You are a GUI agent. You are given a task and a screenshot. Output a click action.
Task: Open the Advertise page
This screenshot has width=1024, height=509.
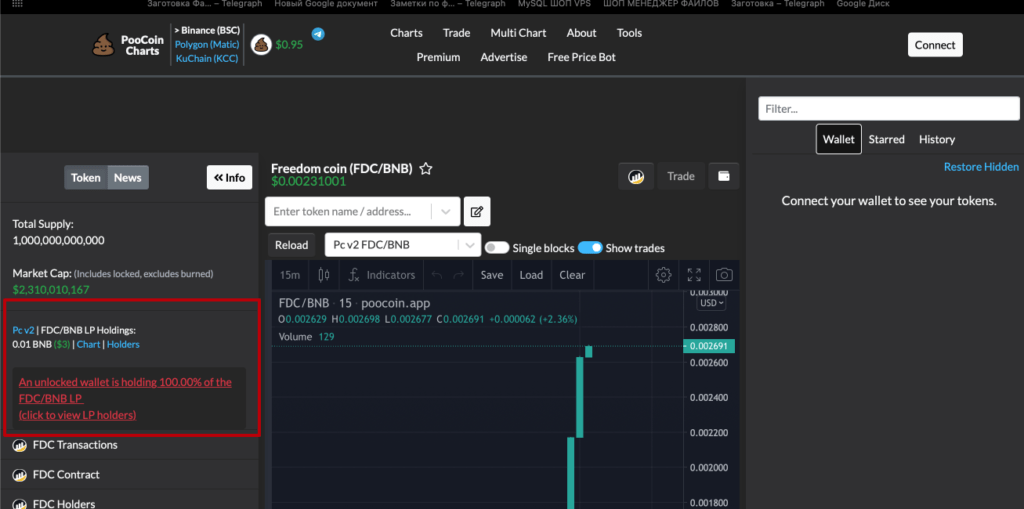pyautogui.click(x=504, y=57)
